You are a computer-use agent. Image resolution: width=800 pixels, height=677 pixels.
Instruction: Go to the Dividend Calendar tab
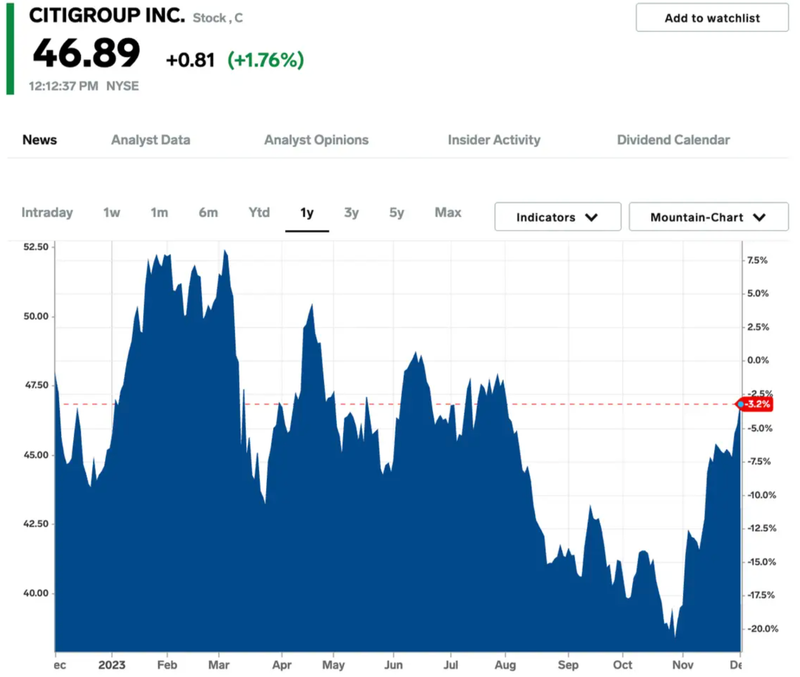coord(673,140)
